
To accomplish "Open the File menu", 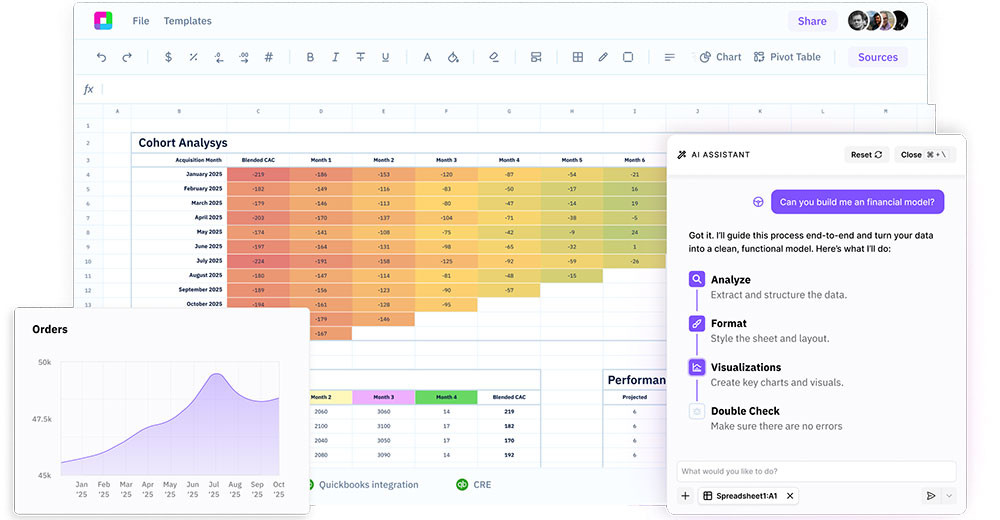I will pyautogui.click(x=141, y=21).
